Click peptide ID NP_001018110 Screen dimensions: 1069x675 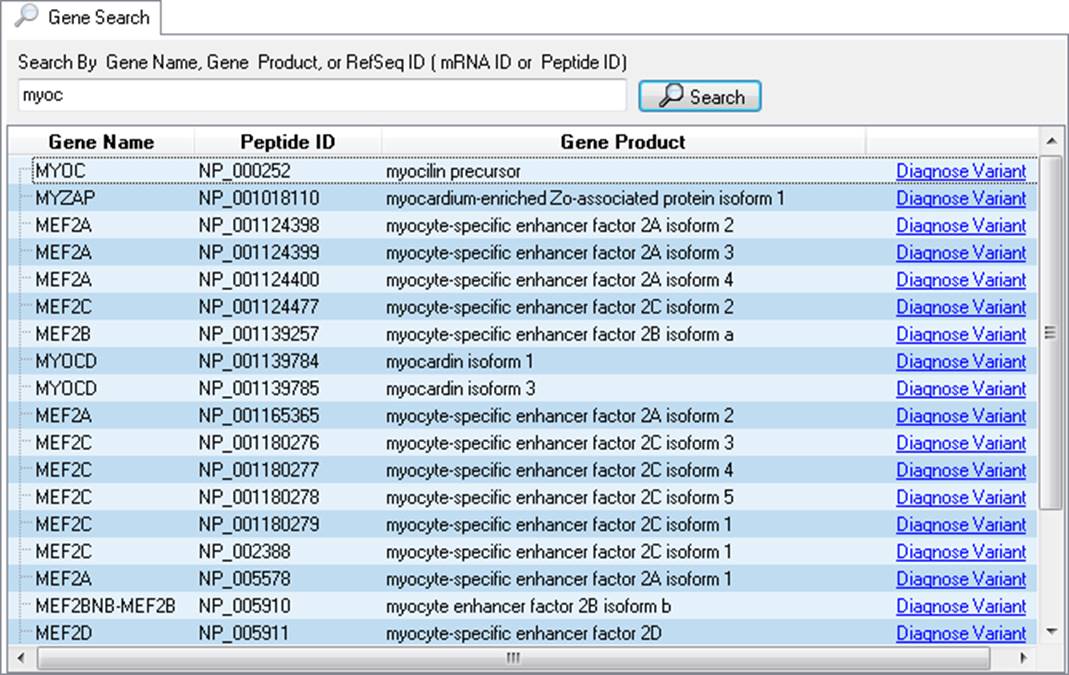point(259,198)
